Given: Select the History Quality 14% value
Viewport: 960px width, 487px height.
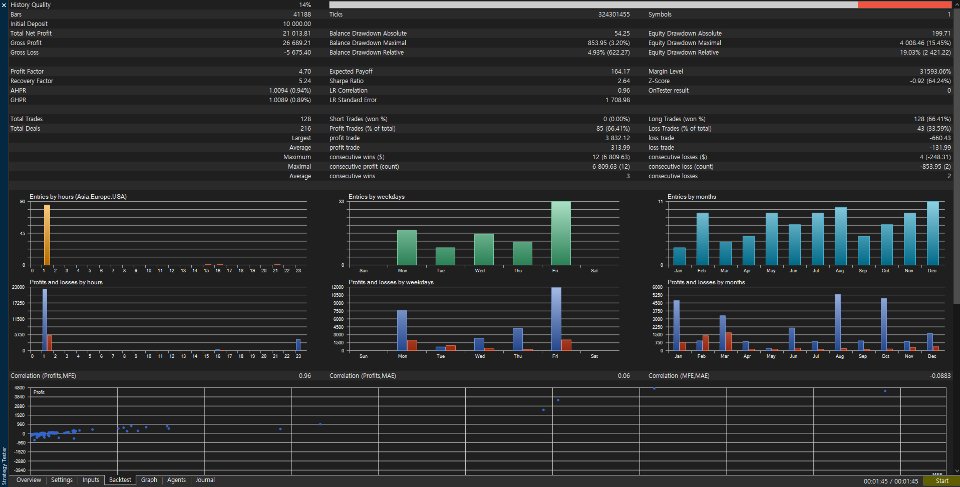Looking at the screenshot, I should coord(305,5).
